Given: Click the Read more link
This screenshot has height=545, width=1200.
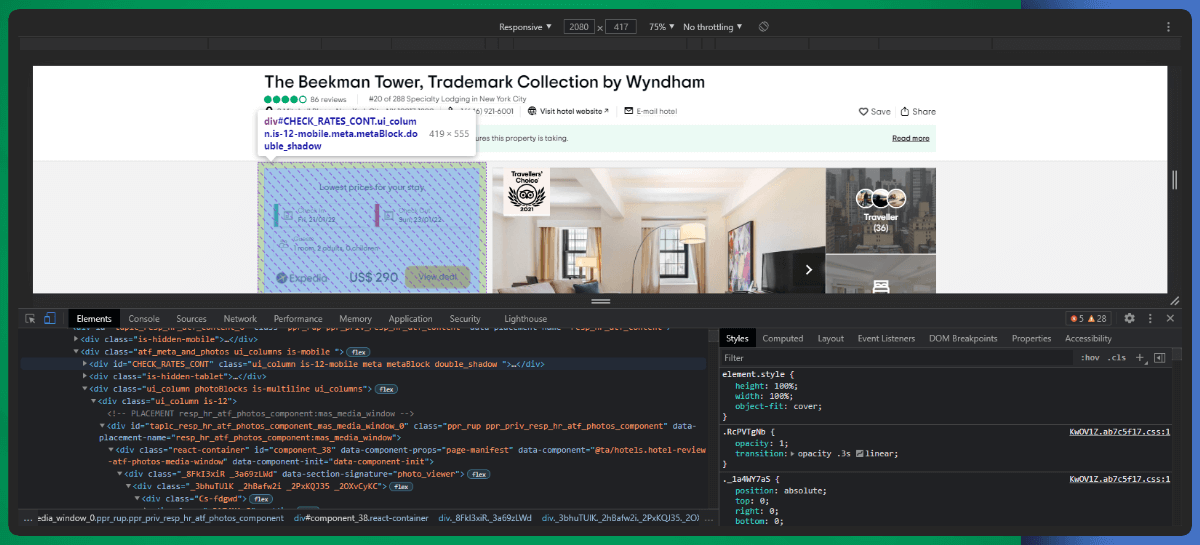Looking at the screenshot, I should click(911, 138).
